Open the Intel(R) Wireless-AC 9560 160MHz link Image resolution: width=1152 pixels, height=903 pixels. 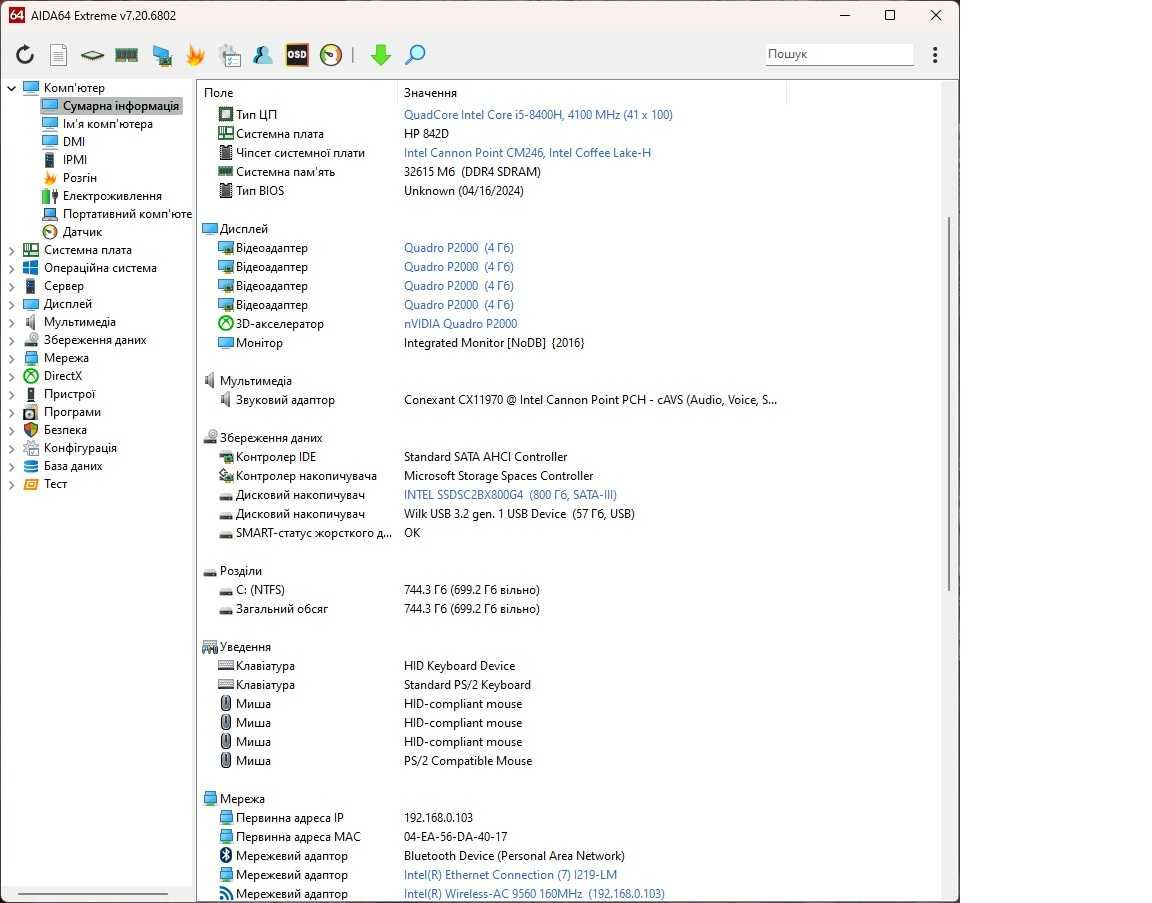click(x=534, y=894)
